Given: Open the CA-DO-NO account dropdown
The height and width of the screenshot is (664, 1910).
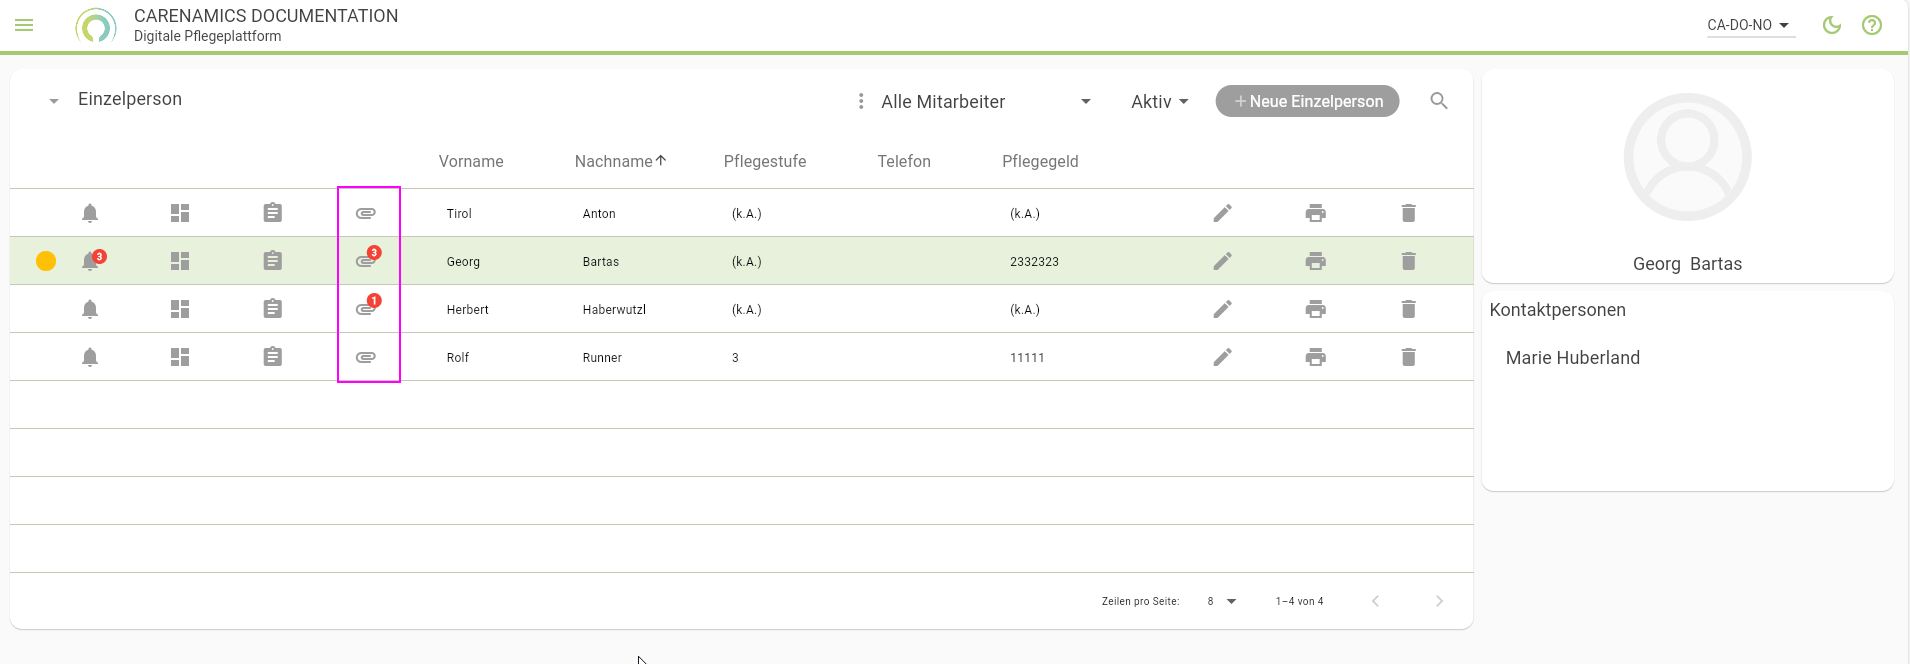Looking at the screenshot, I should click(1749, 25).
